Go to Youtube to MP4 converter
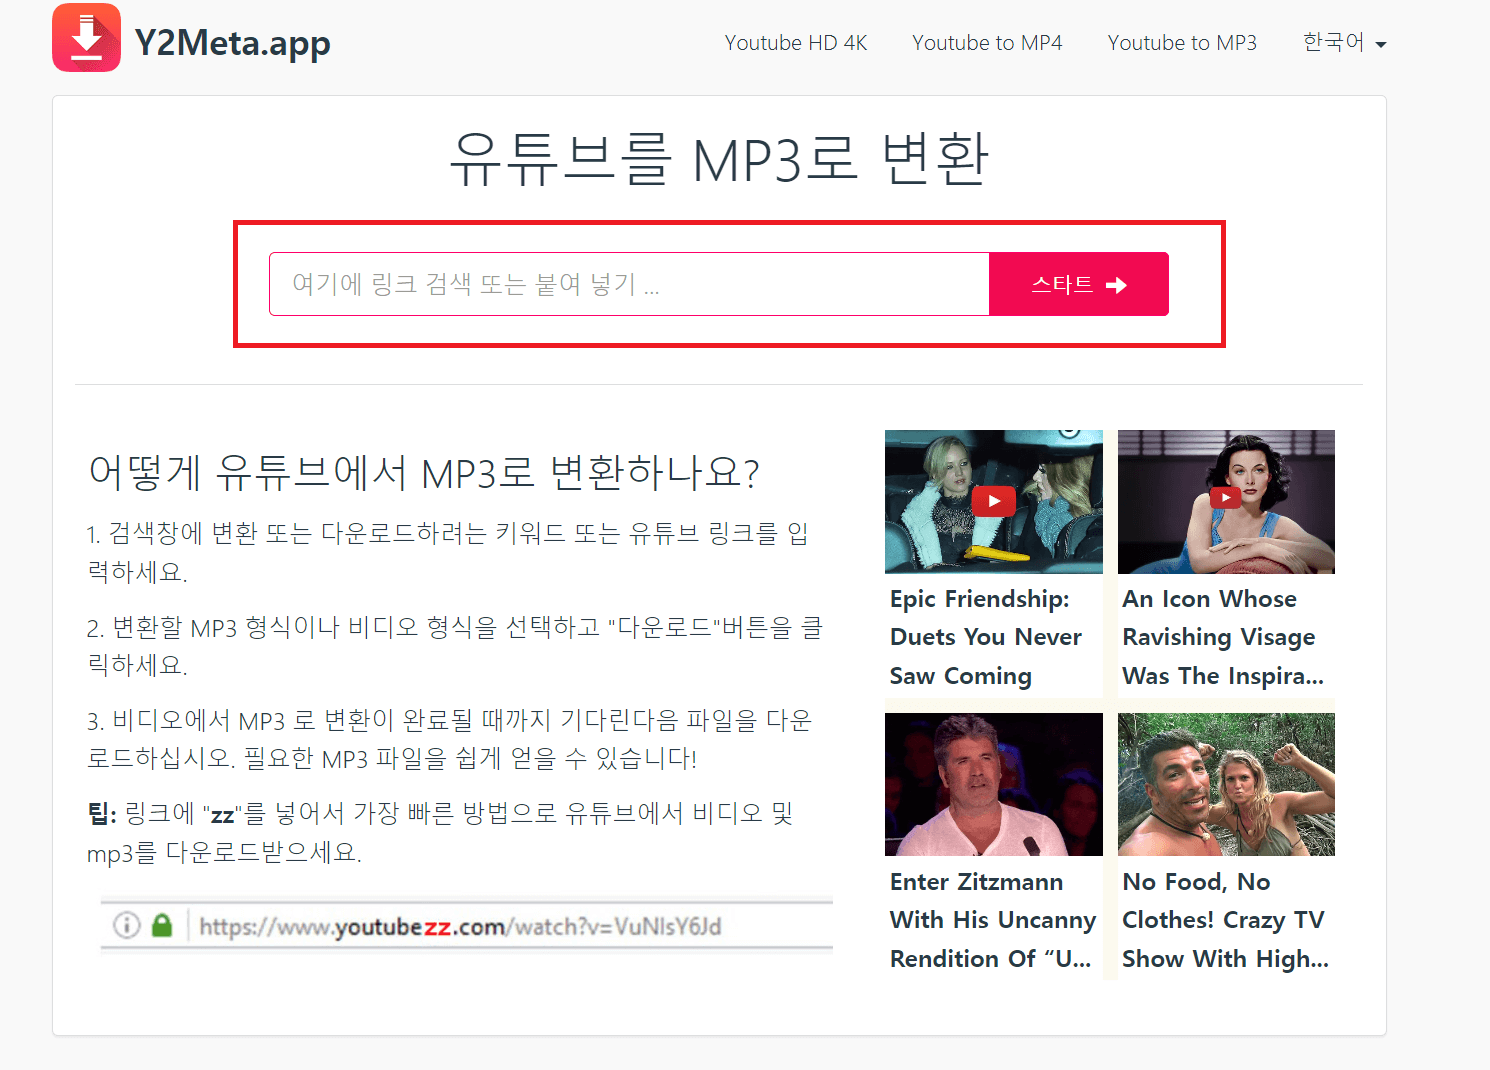The height and width of the screenshot is (1070, 1490). [987, 43]
